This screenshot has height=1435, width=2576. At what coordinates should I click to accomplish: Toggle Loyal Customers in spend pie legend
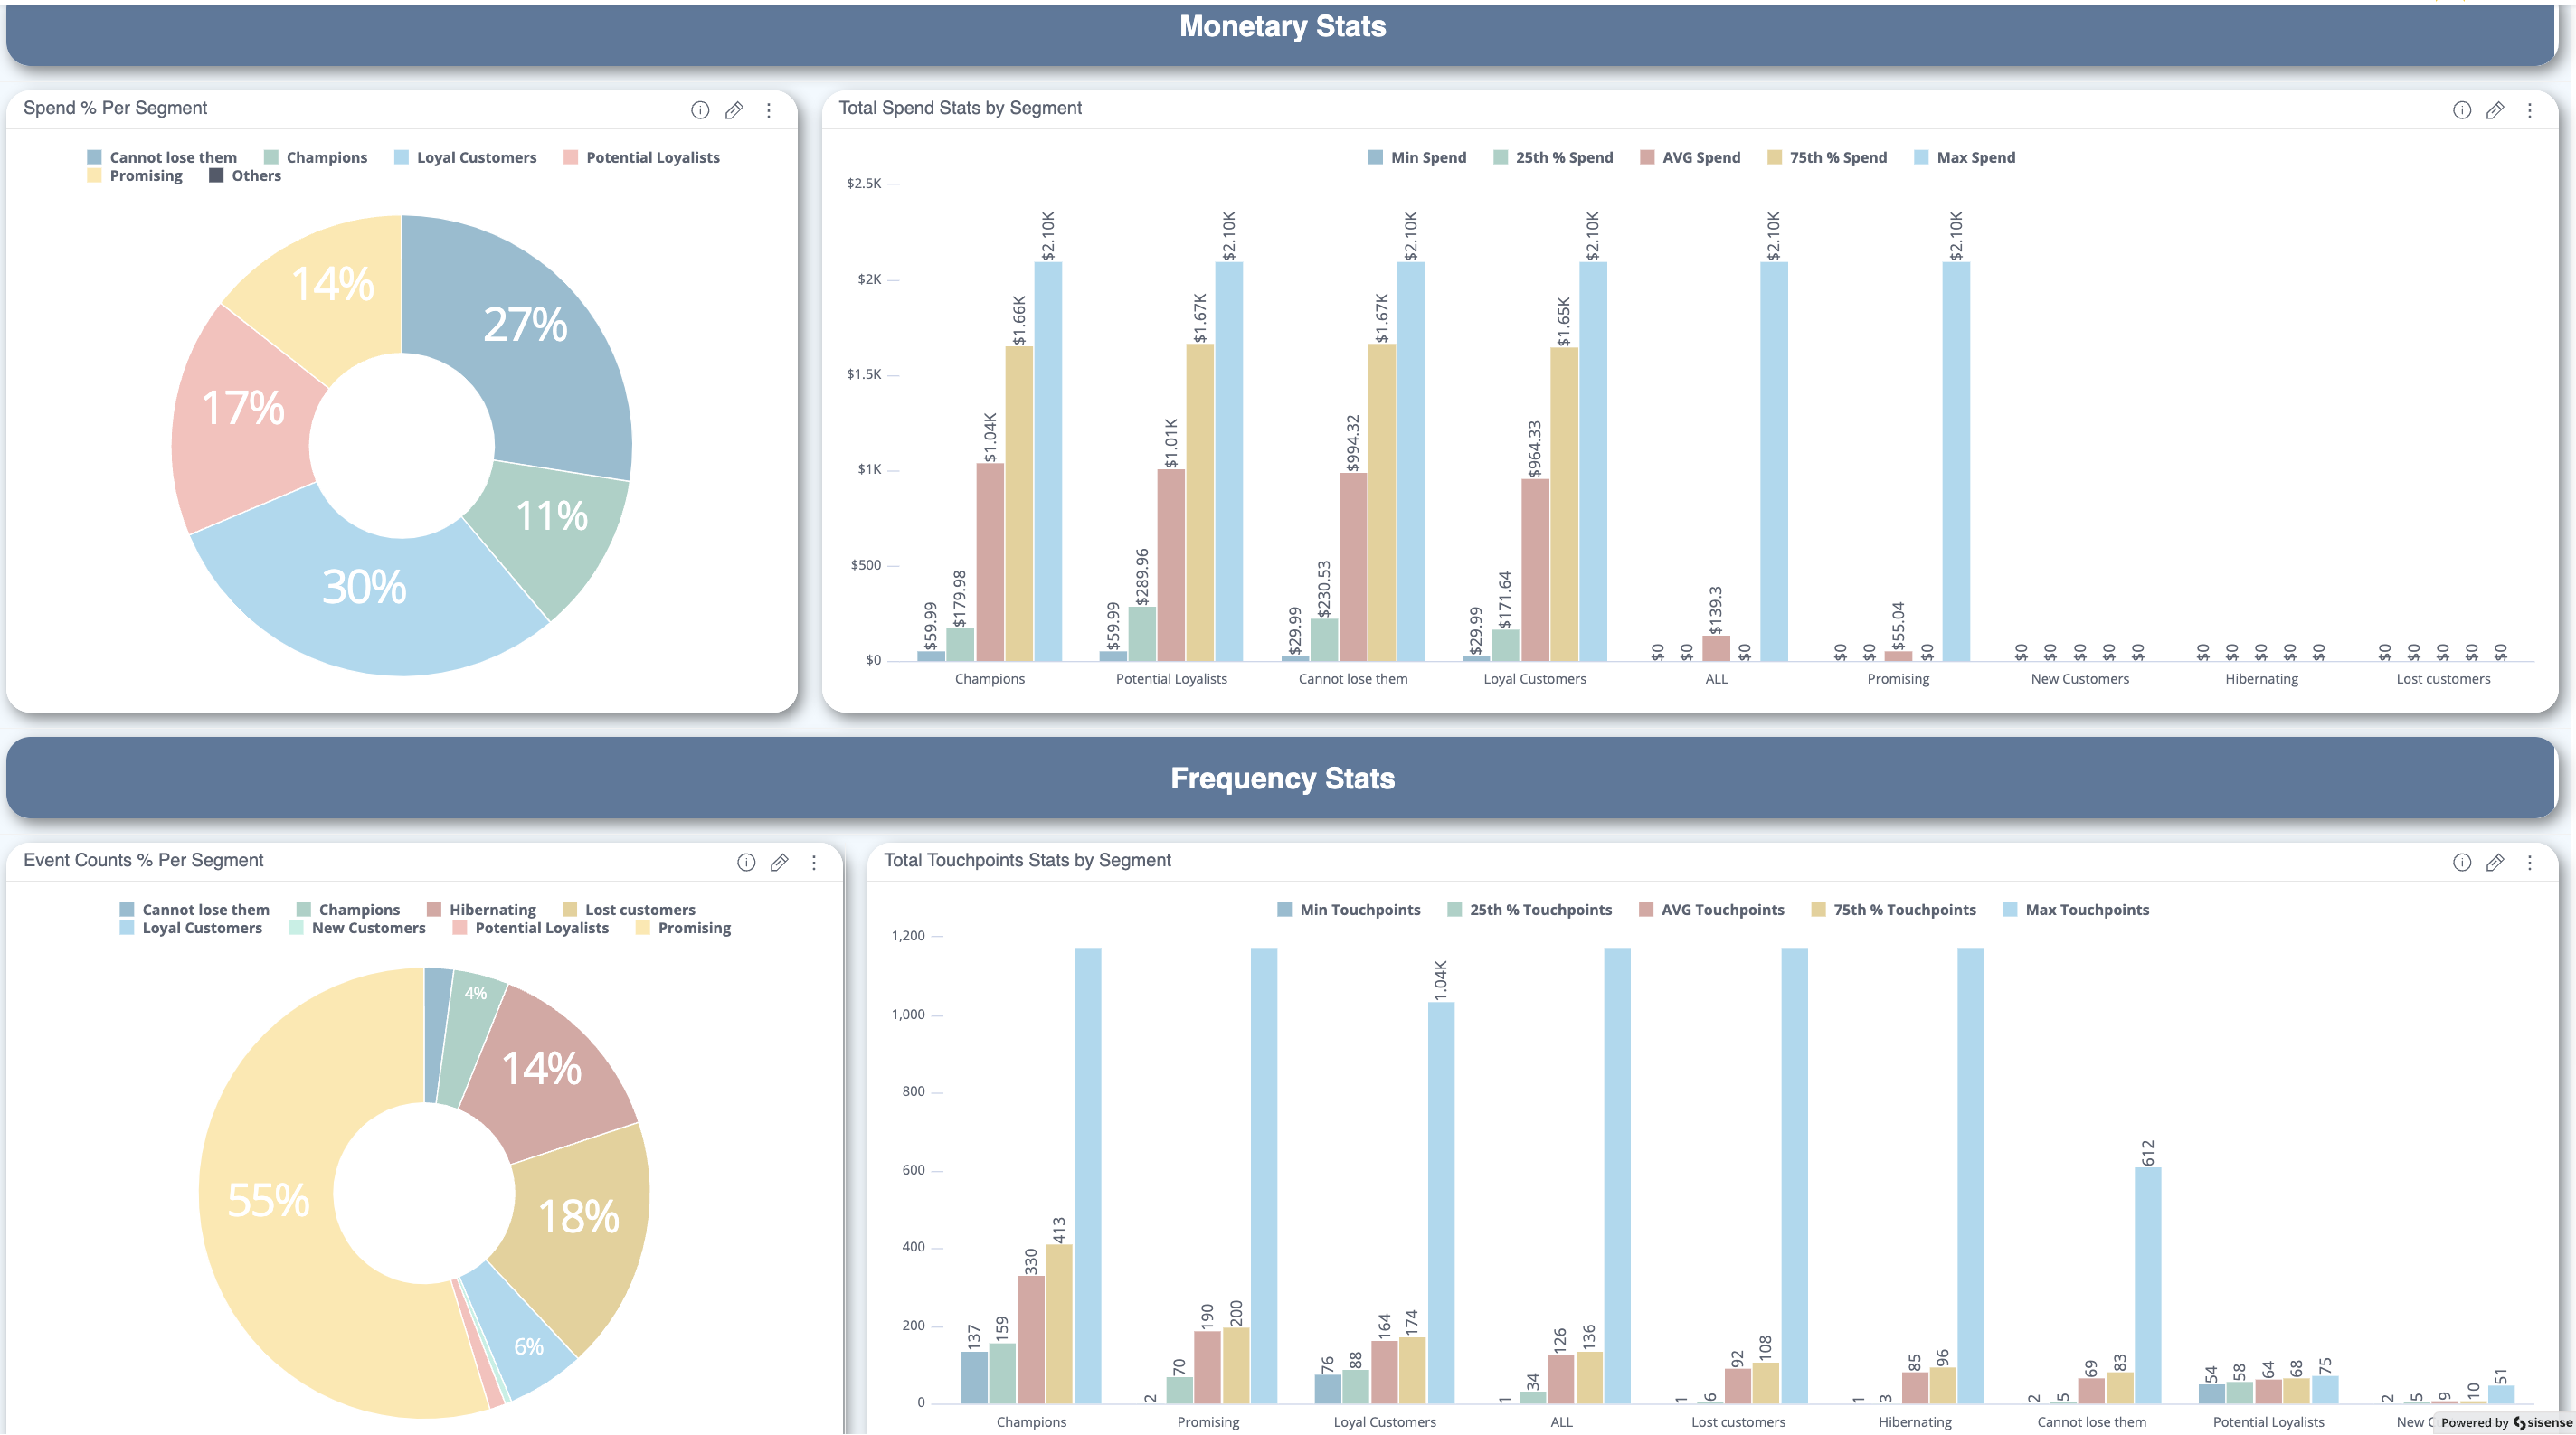point(476,157)
